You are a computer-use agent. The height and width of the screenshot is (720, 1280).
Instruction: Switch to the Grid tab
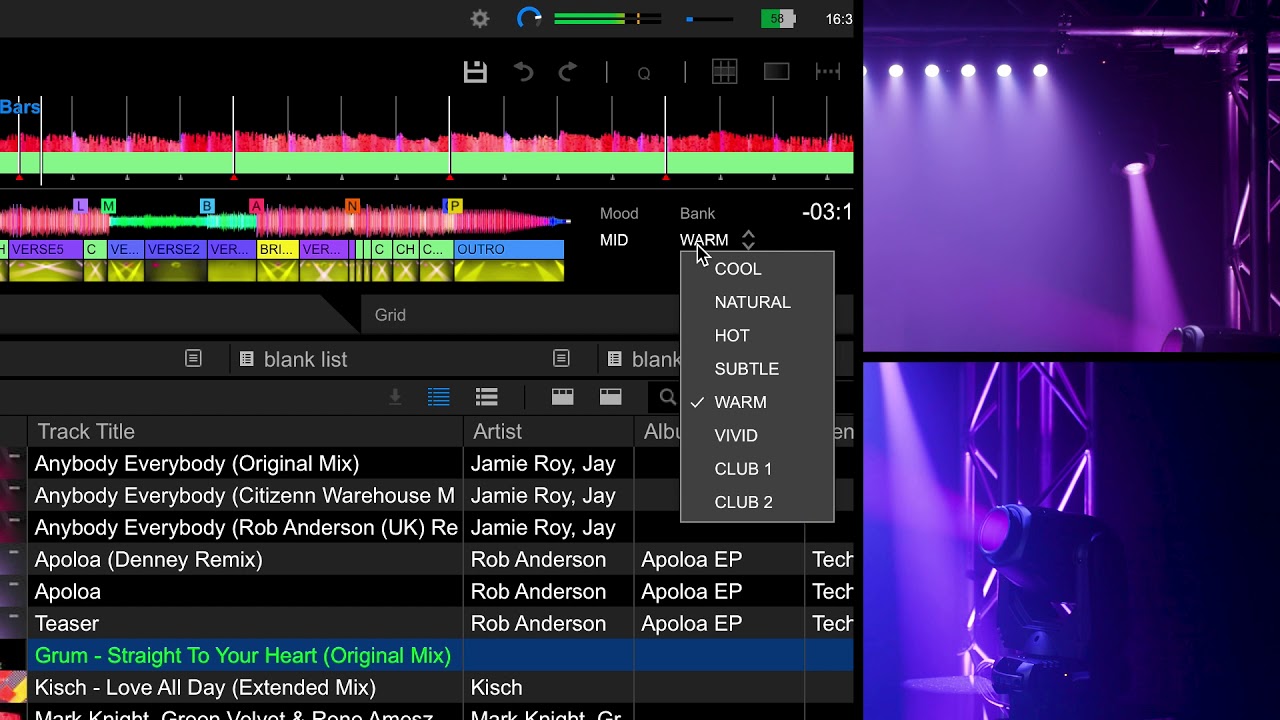coord(390,315)
